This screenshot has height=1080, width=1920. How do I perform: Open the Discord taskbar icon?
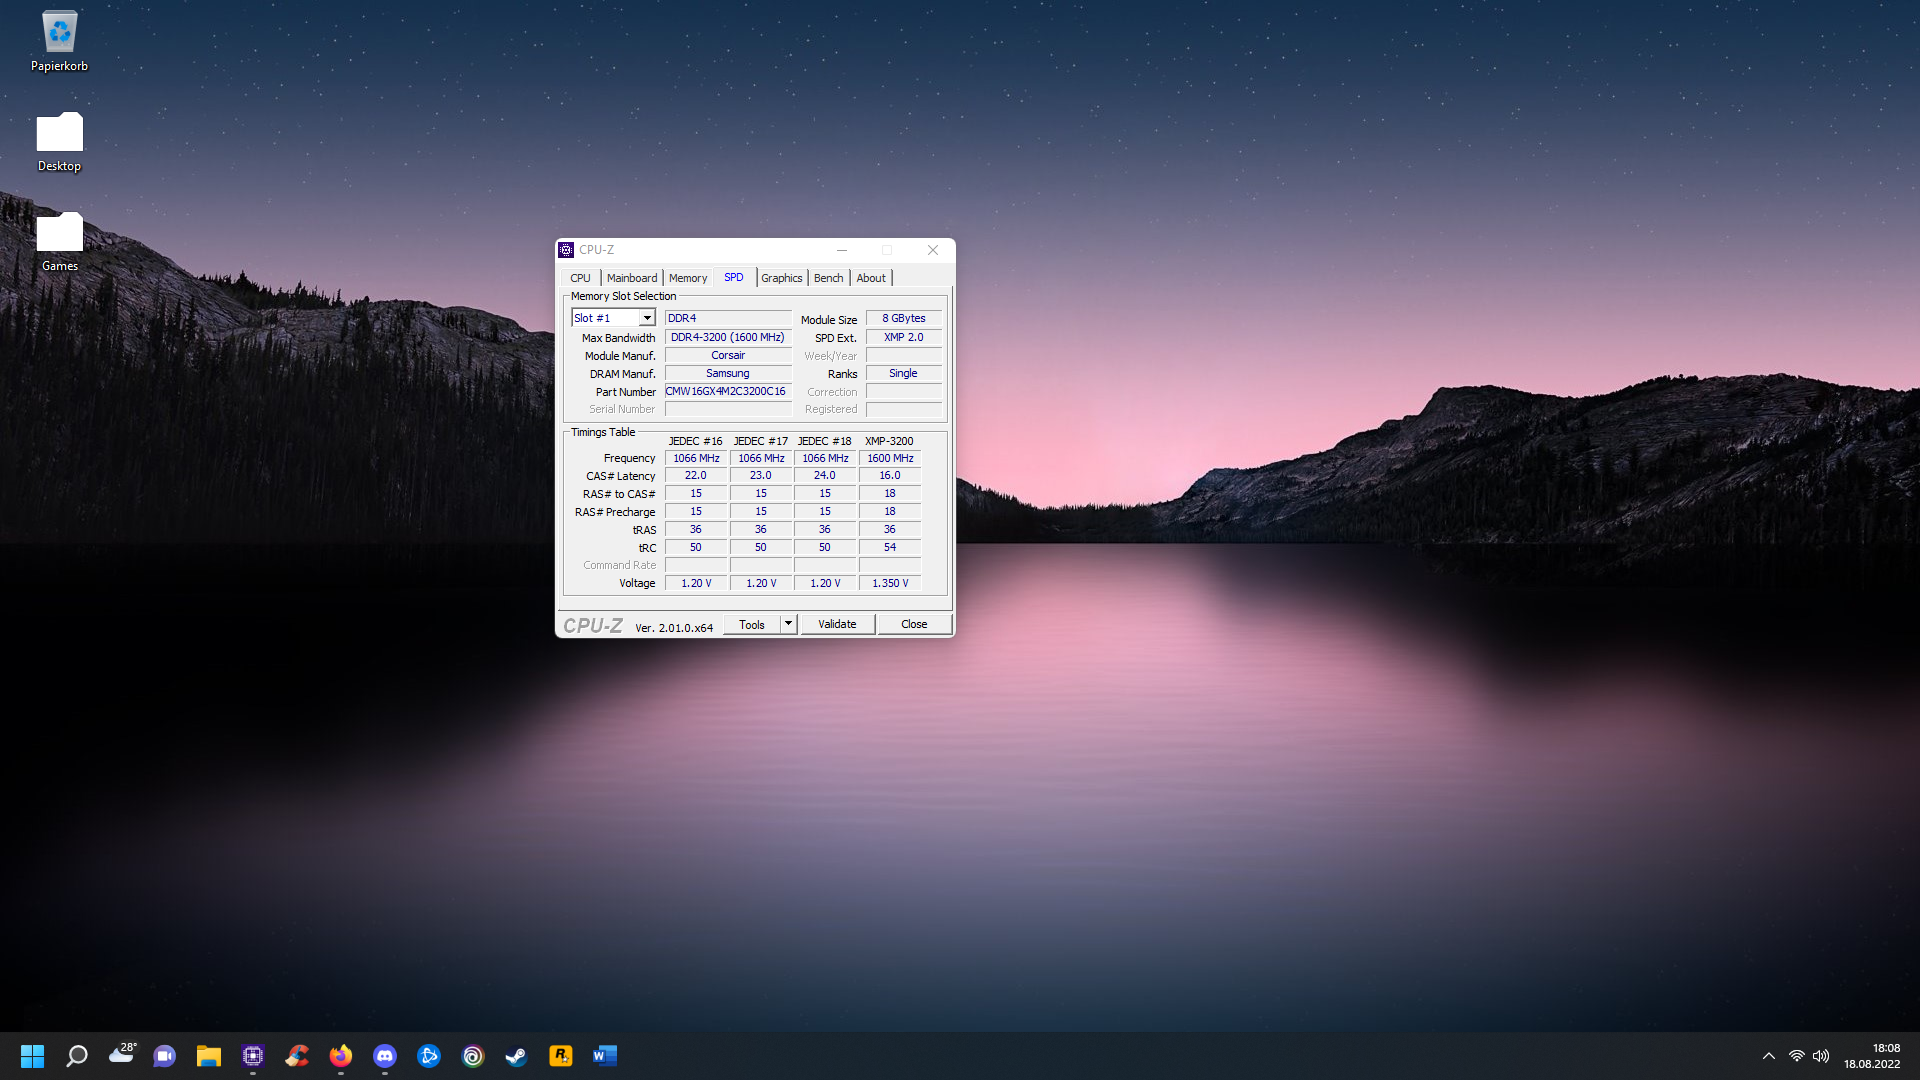coord(385,1056)
